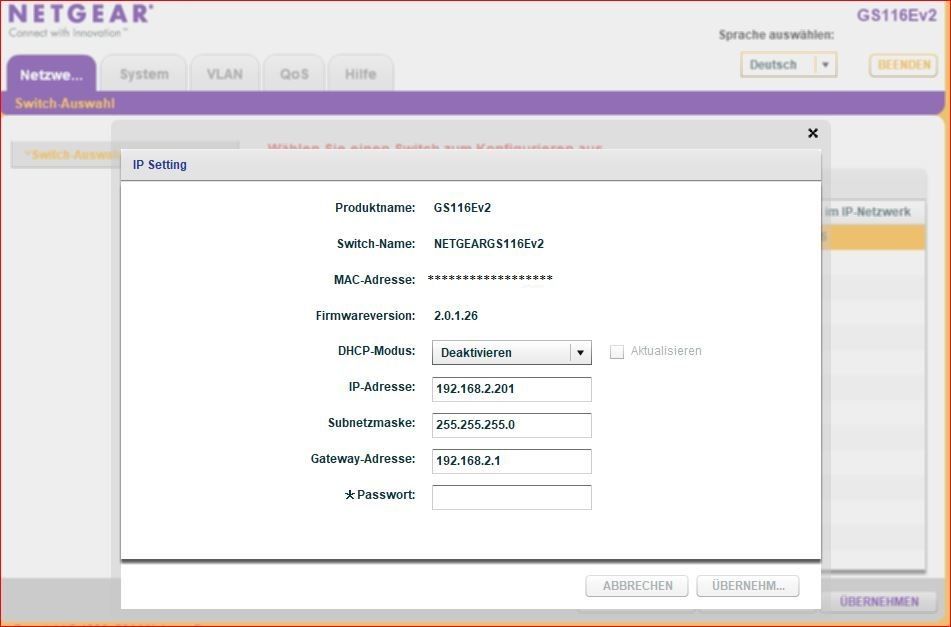
Task: Go to the QoS tab
Action: coord(294,74)
